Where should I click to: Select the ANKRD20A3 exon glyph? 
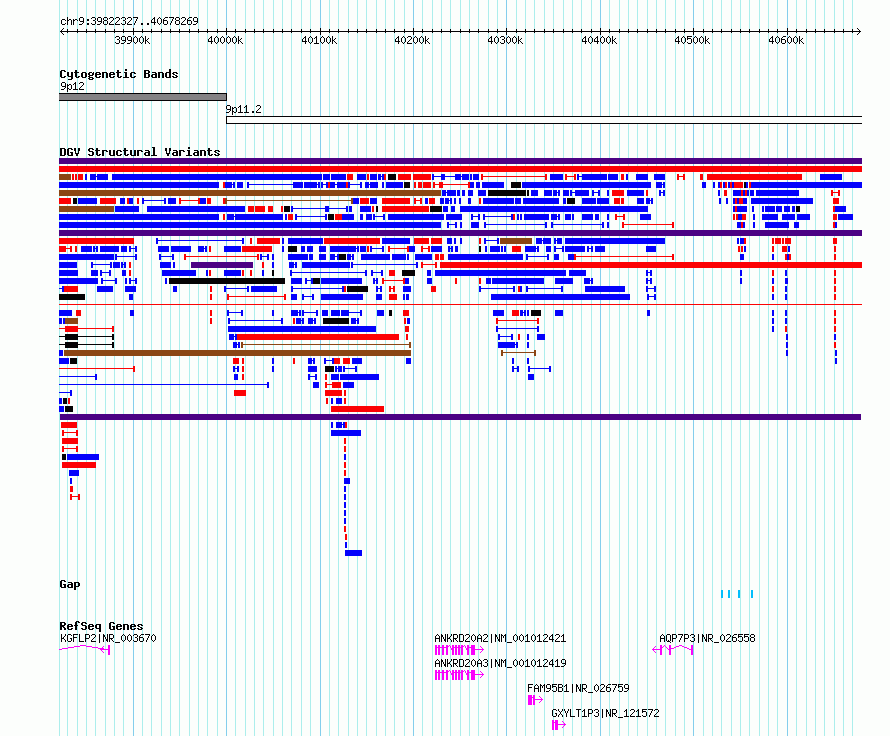click(459, 675)
